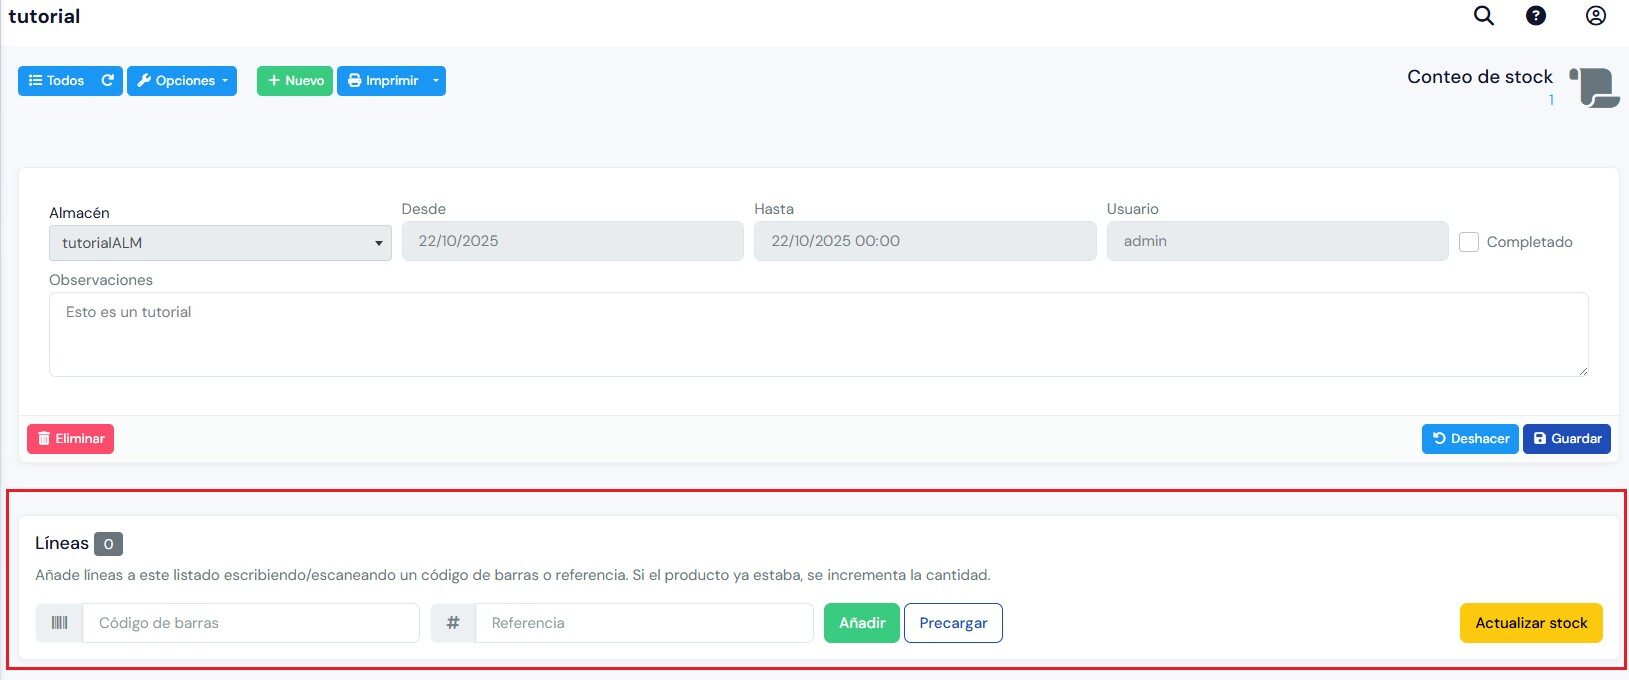Click the Usuario admin field

1277,241
